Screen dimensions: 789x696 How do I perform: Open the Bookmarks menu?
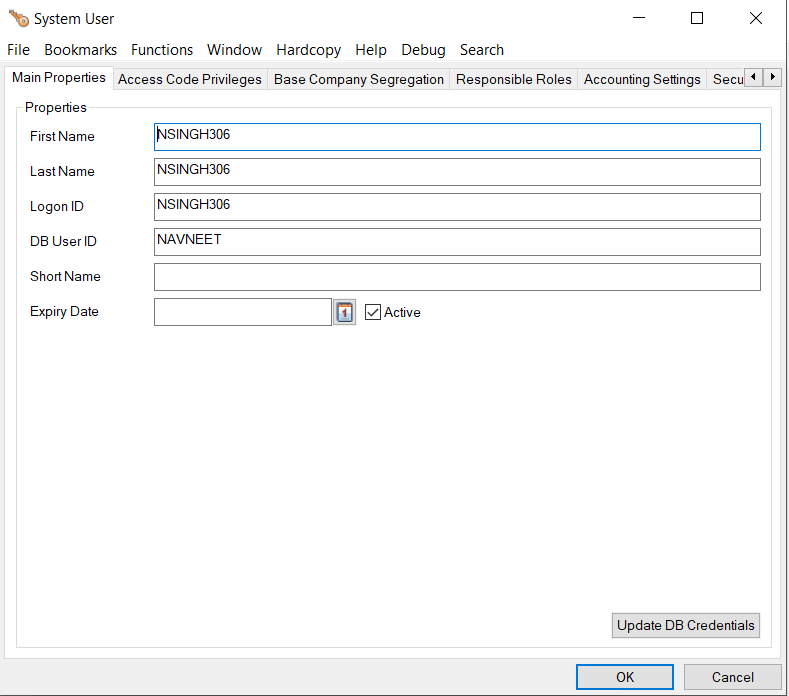point(80,50)
